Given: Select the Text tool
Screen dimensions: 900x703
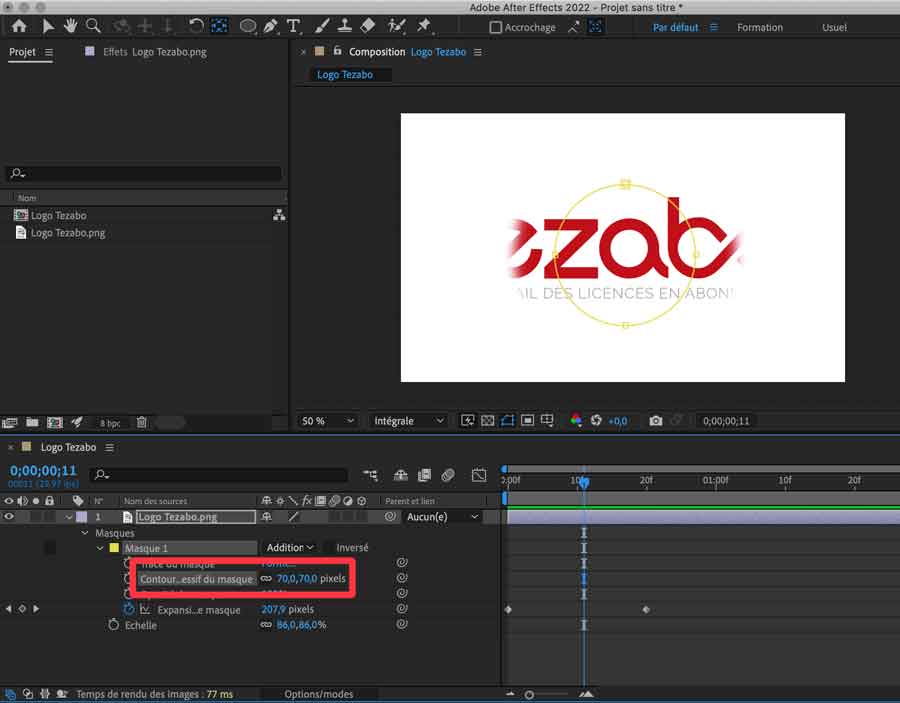Looking at the screenshot, I should (293, 26).
